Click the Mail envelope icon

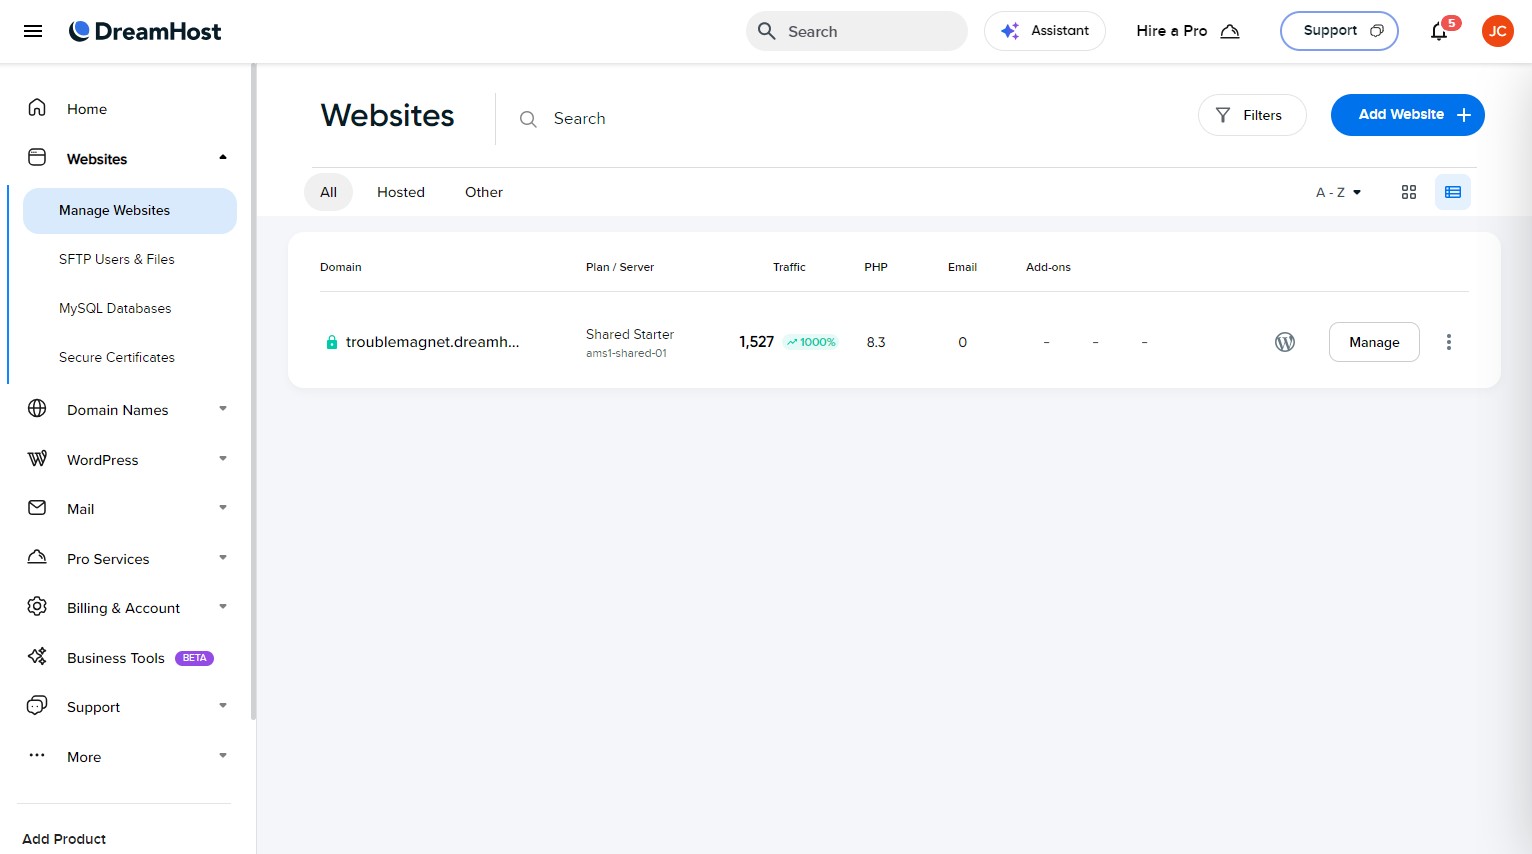coord(37,507)
